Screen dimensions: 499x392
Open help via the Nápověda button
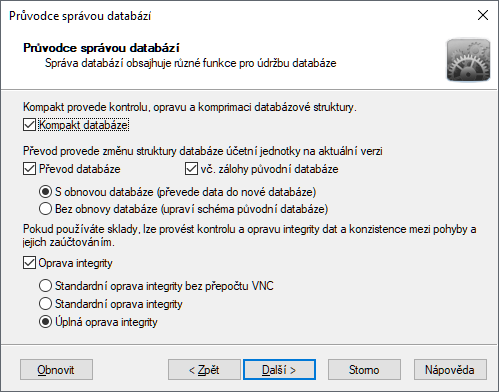450,370
